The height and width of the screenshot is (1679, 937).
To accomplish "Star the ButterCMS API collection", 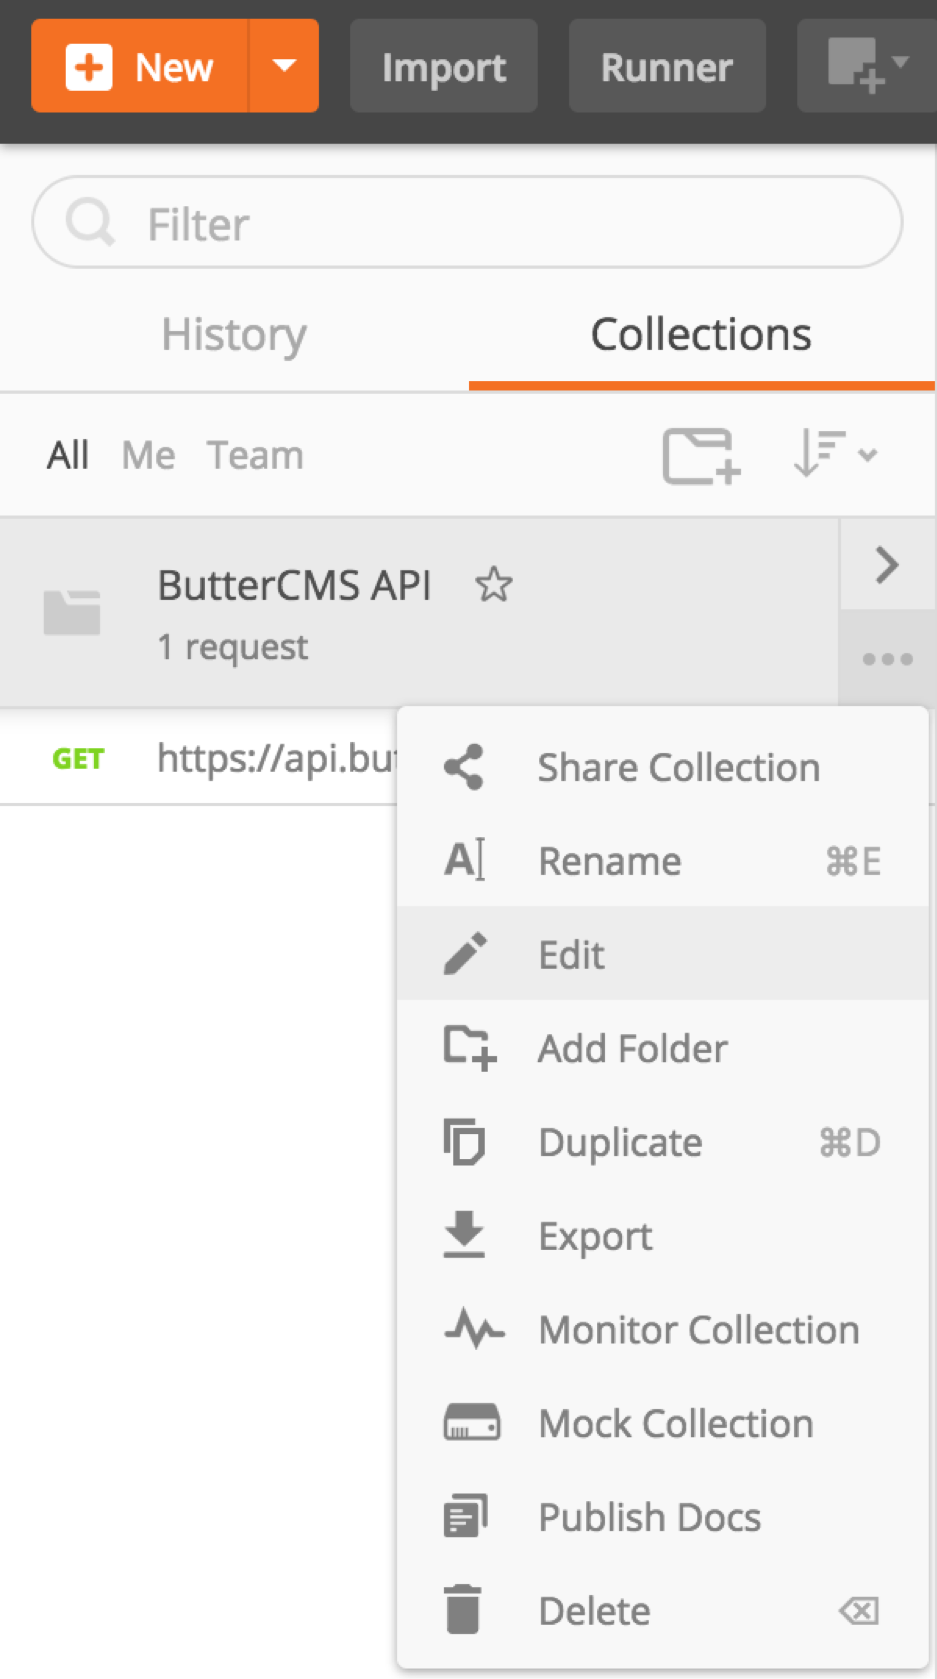I will 493,585.
